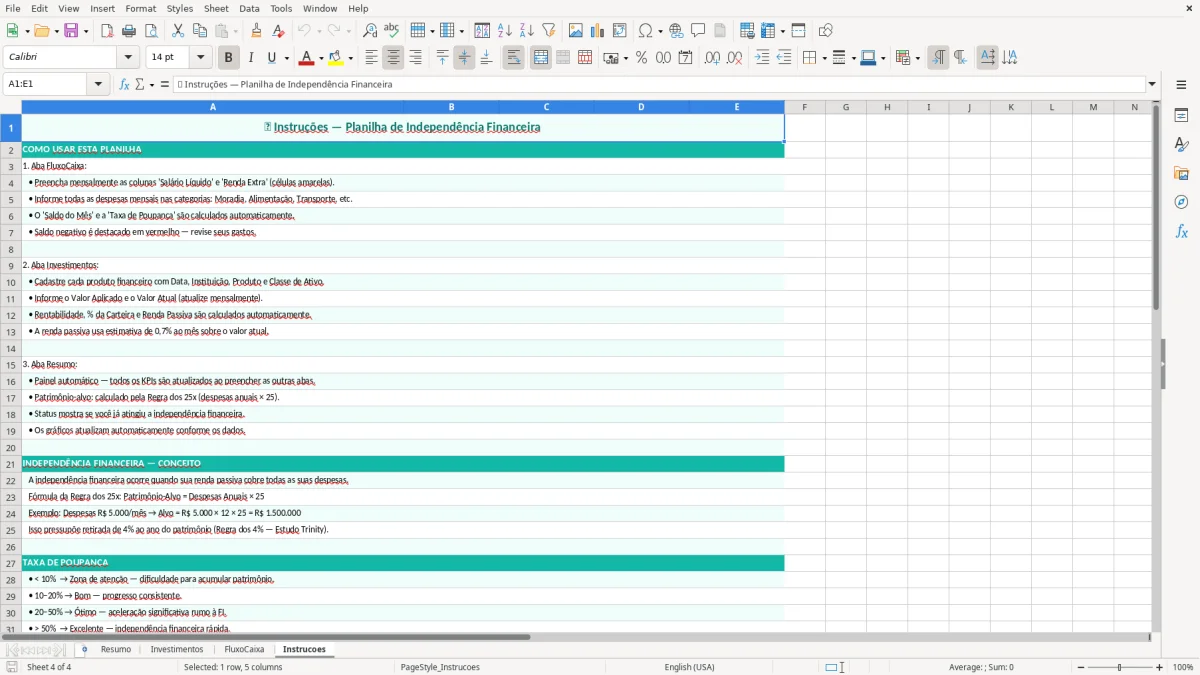Open the Function Wizard (fx) beside Name Box
The height and width of the screenshot is (675, 1200).
(125, 84)
